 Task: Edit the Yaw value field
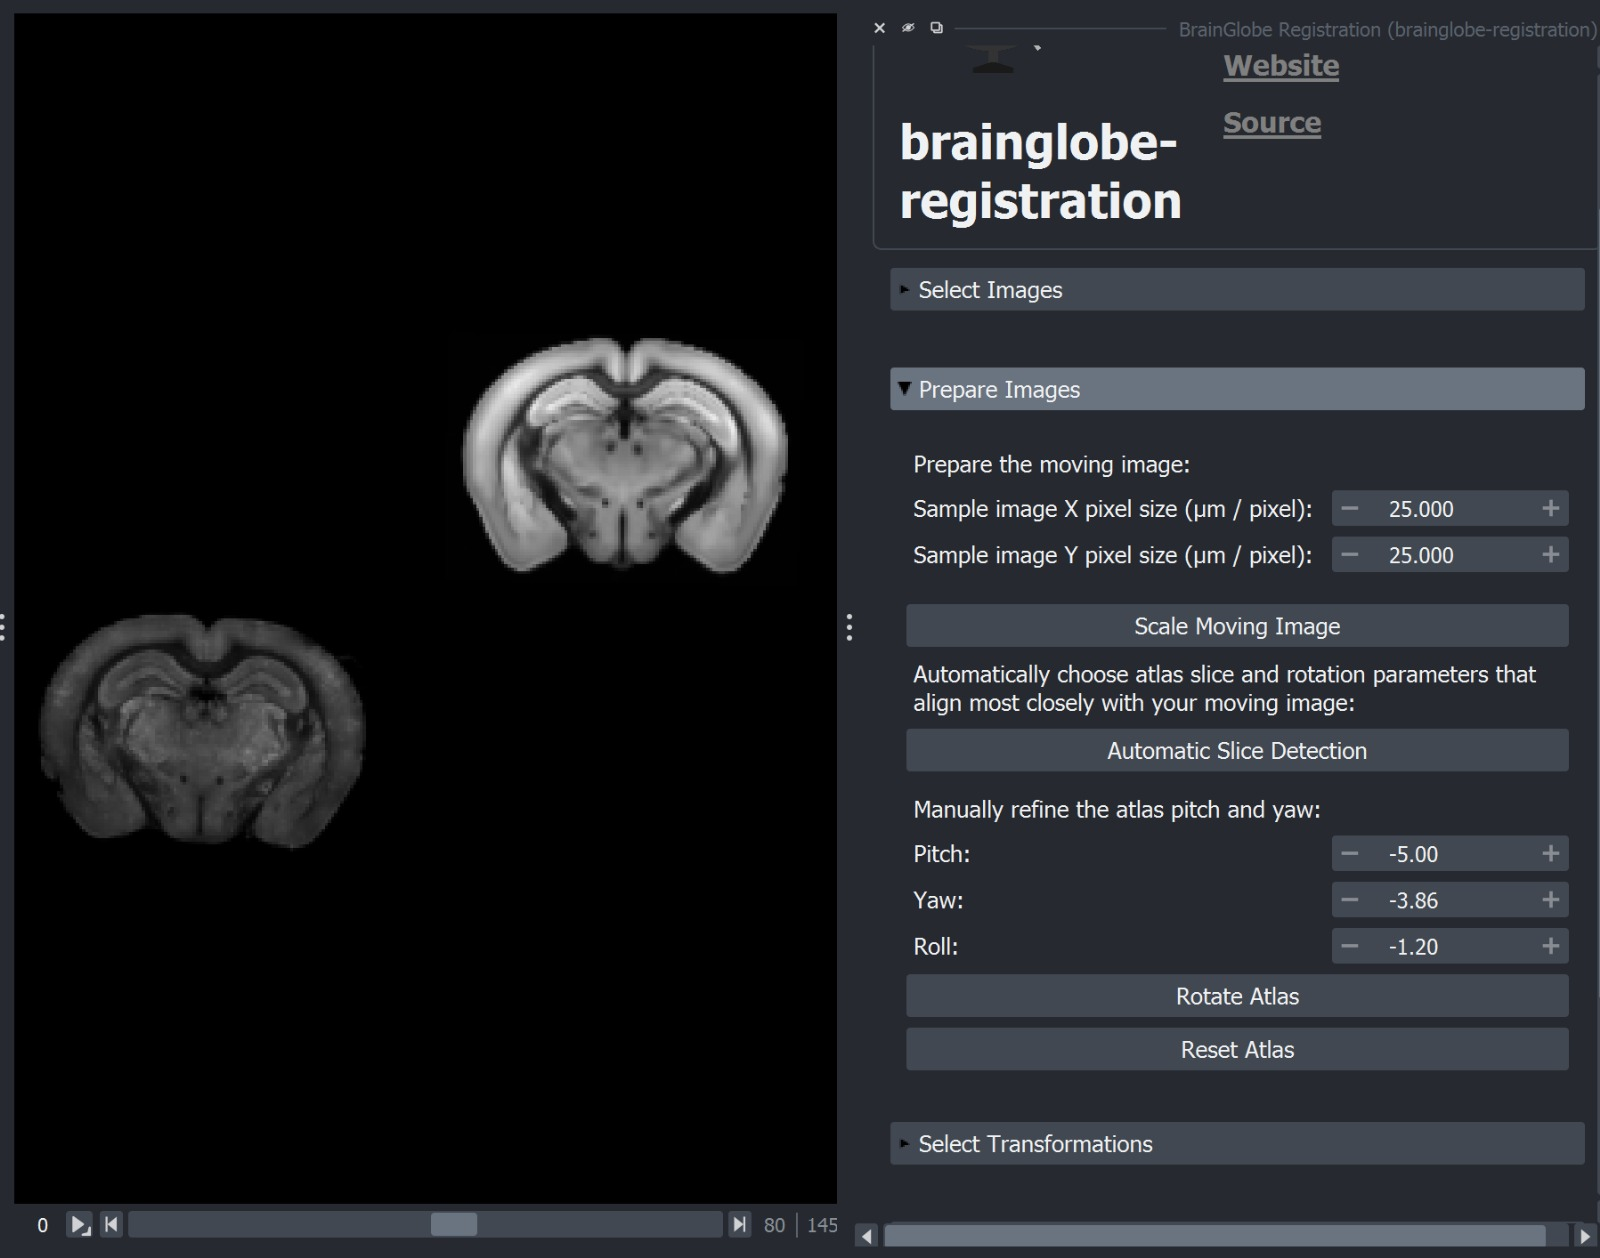(x=1450, y=900)
